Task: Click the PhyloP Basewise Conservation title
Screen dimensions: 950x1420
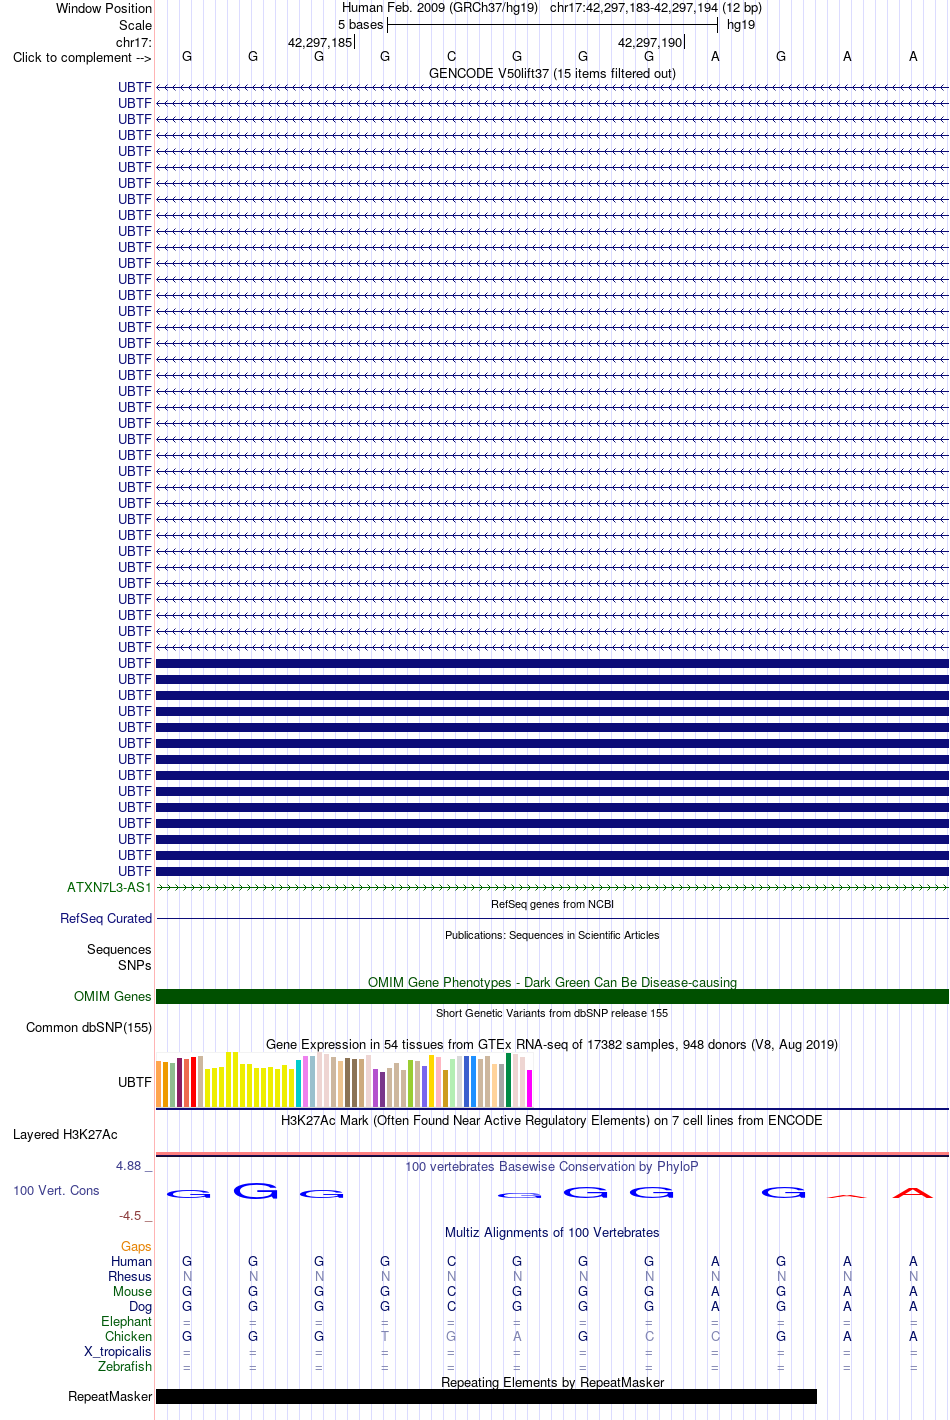Action: 552,1166
